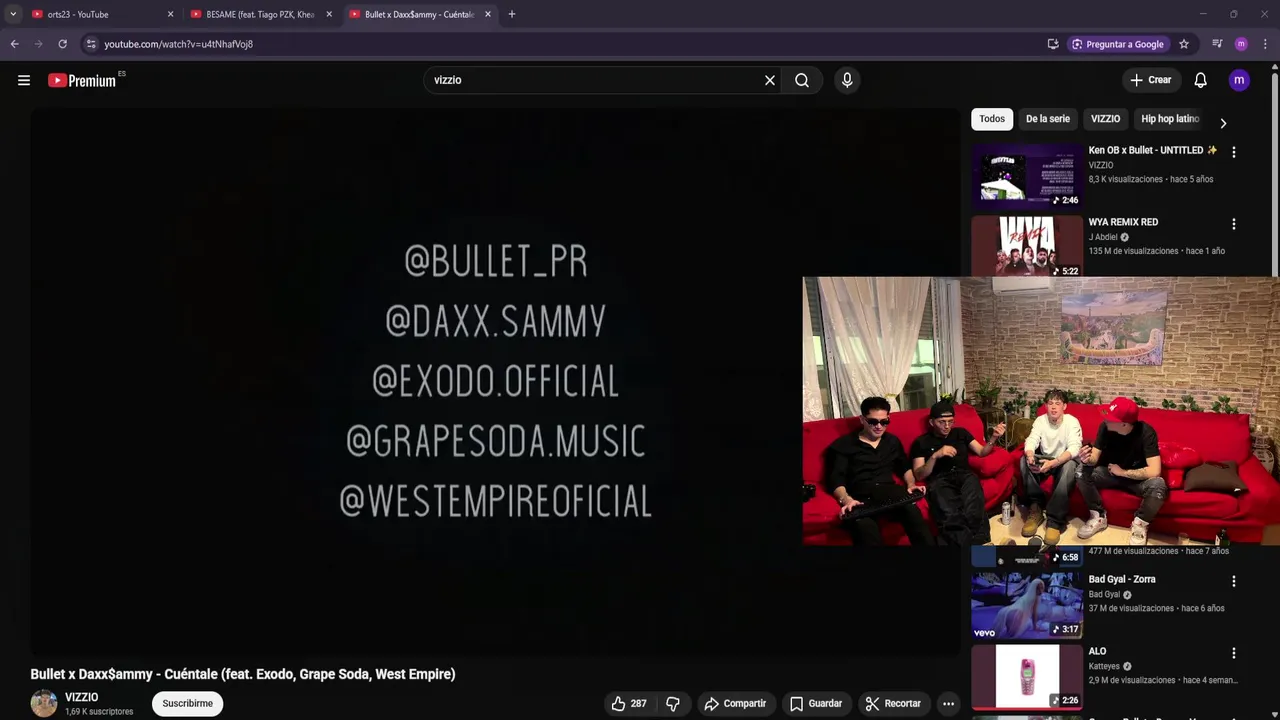Image resolution: width=1280 pixels, height=720 pixels.
Task: Open the media controls icon in Chrome toolbar
Action: click(x=1217, y=44)
